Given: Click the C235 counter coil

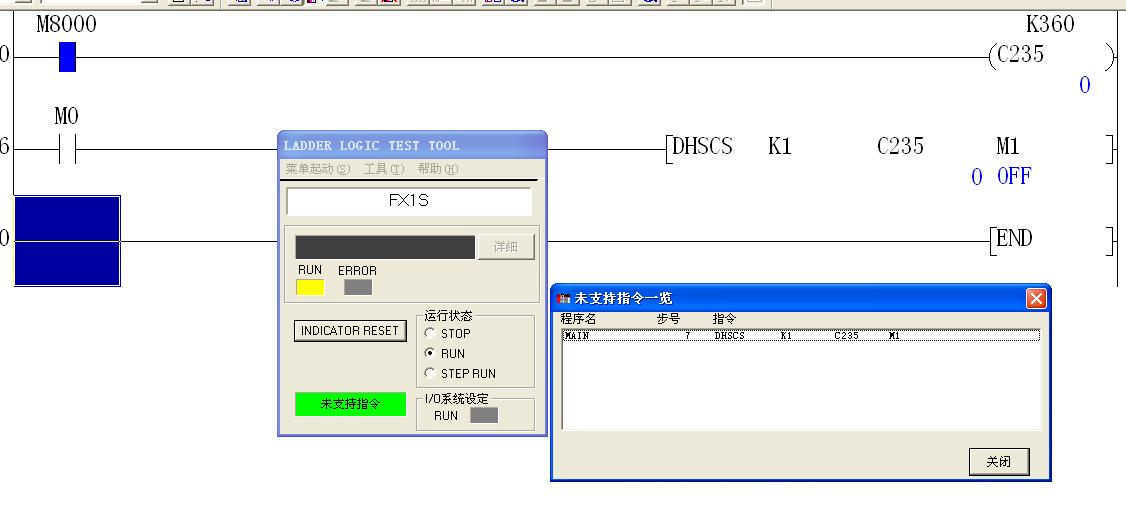Looking at the screenshot, I should click(1020, 56).
